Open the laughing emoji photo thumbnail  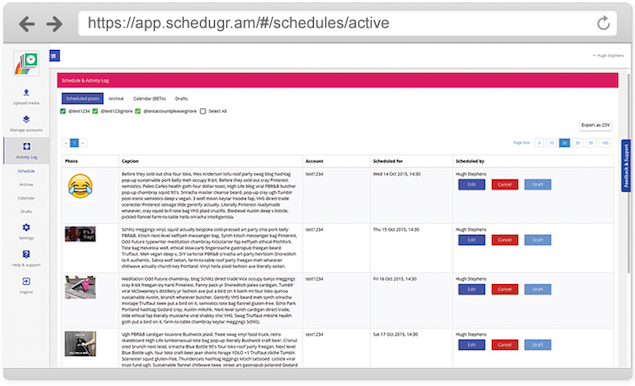click(80, 186)
